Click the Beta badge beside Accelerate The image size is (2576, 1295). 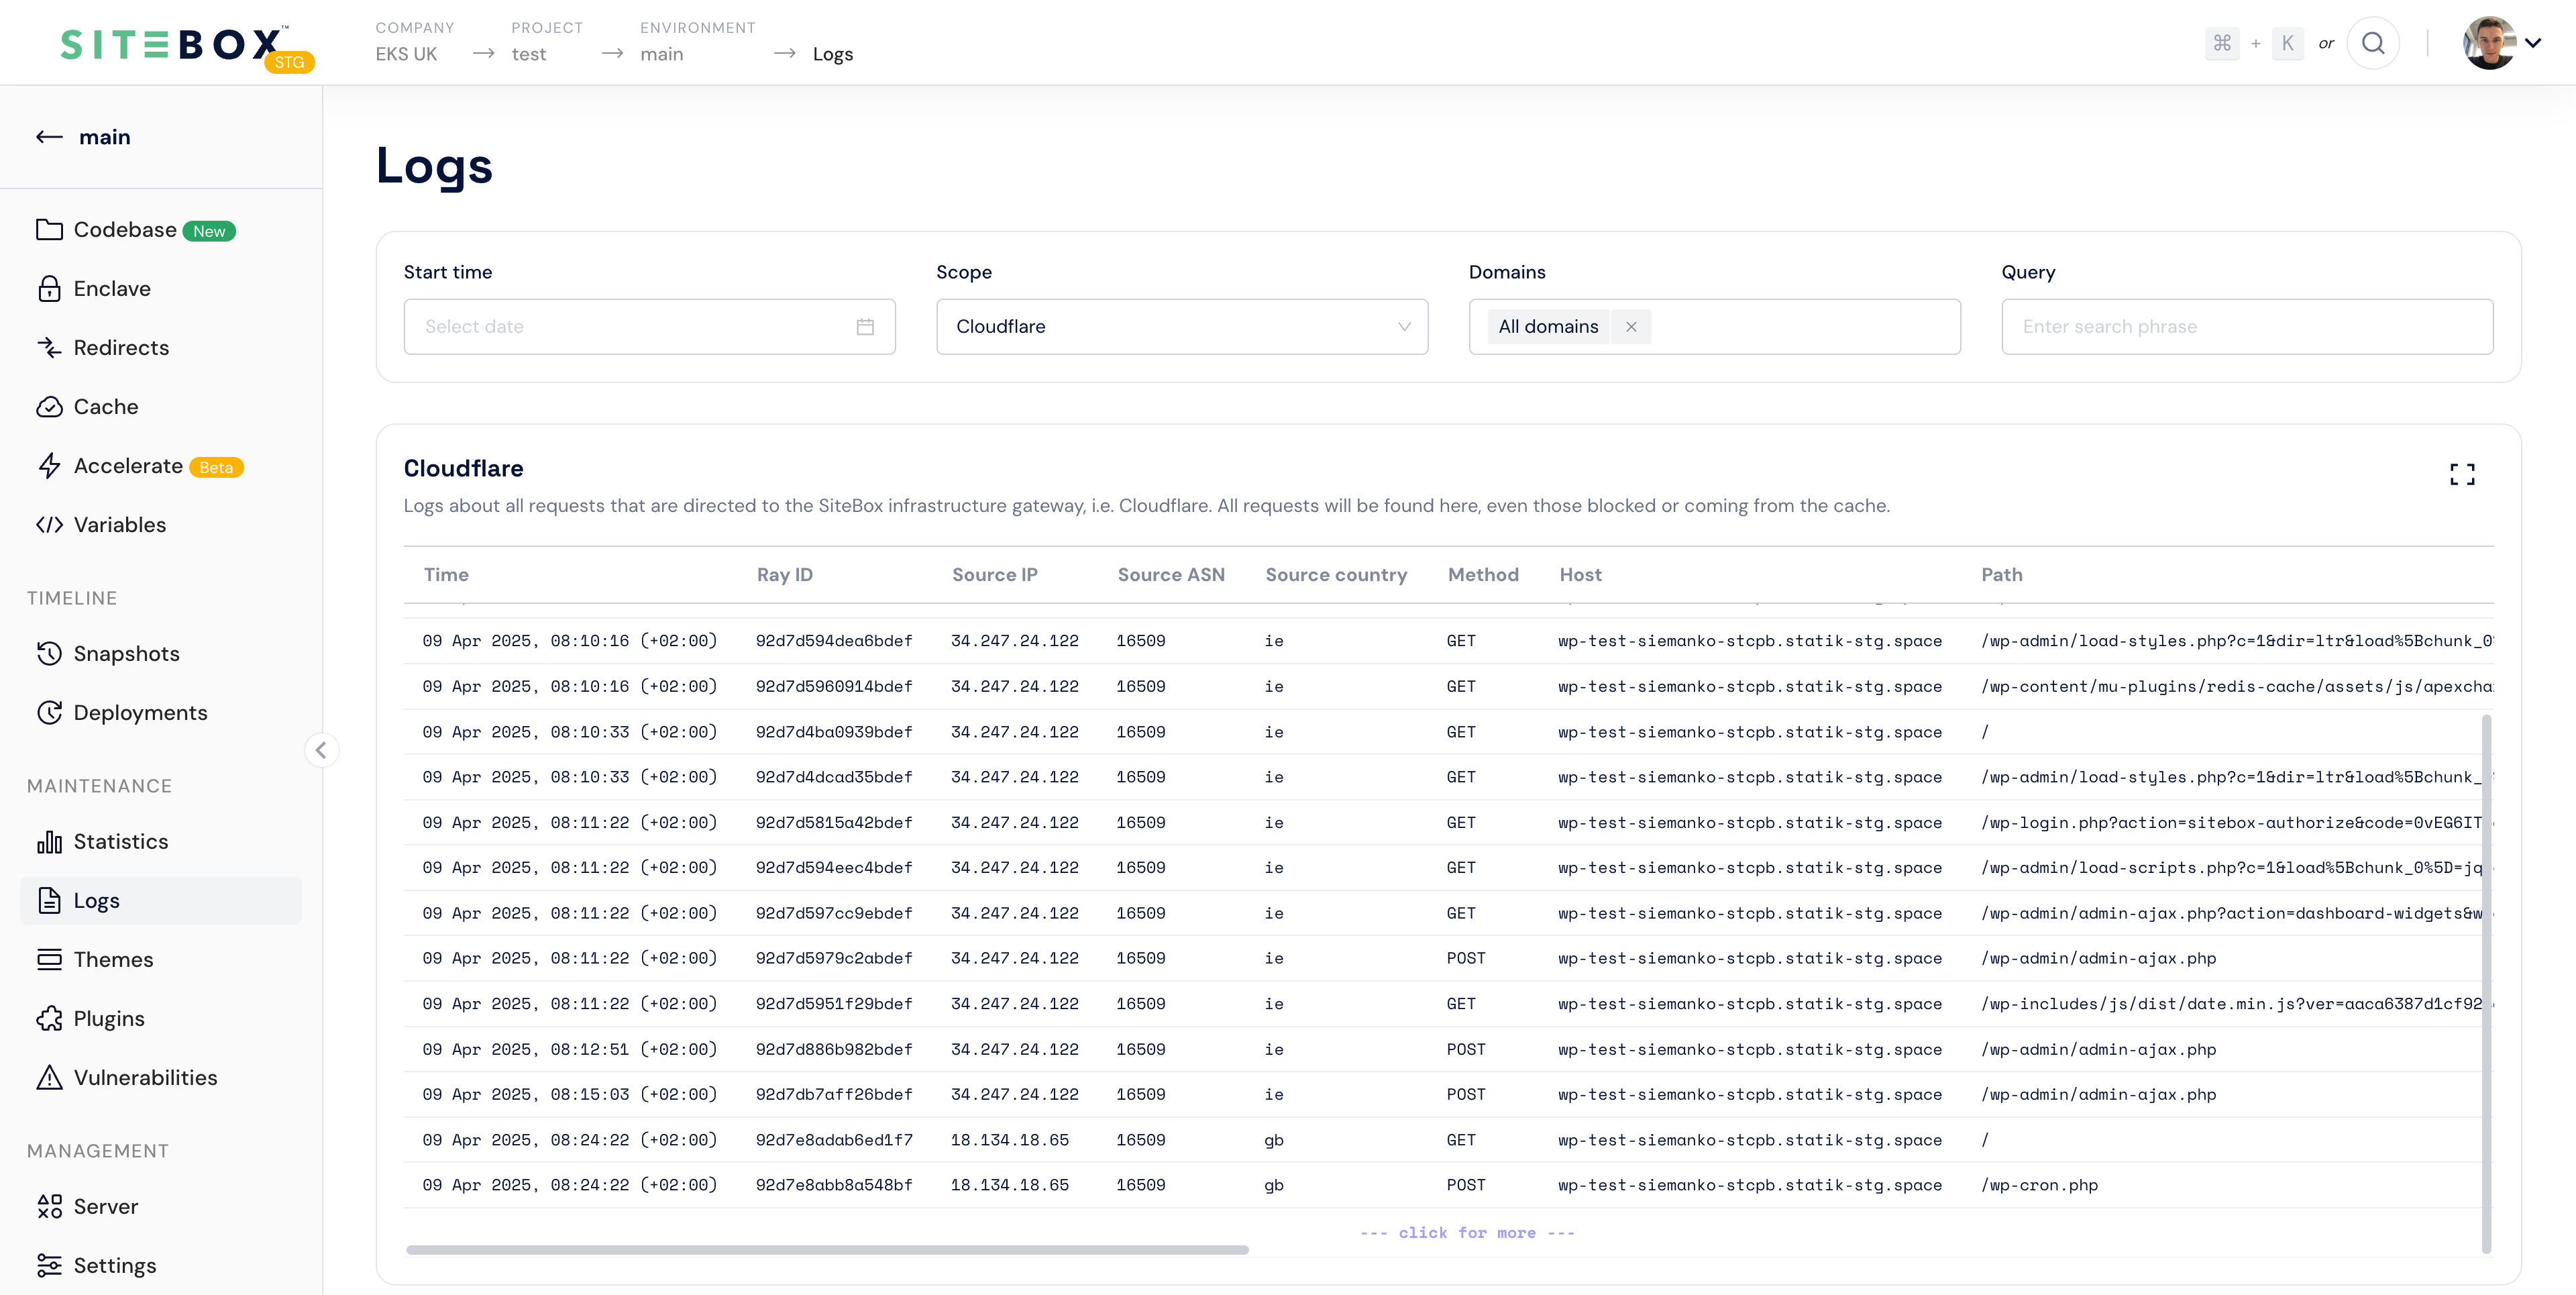(x=216, y=467)
